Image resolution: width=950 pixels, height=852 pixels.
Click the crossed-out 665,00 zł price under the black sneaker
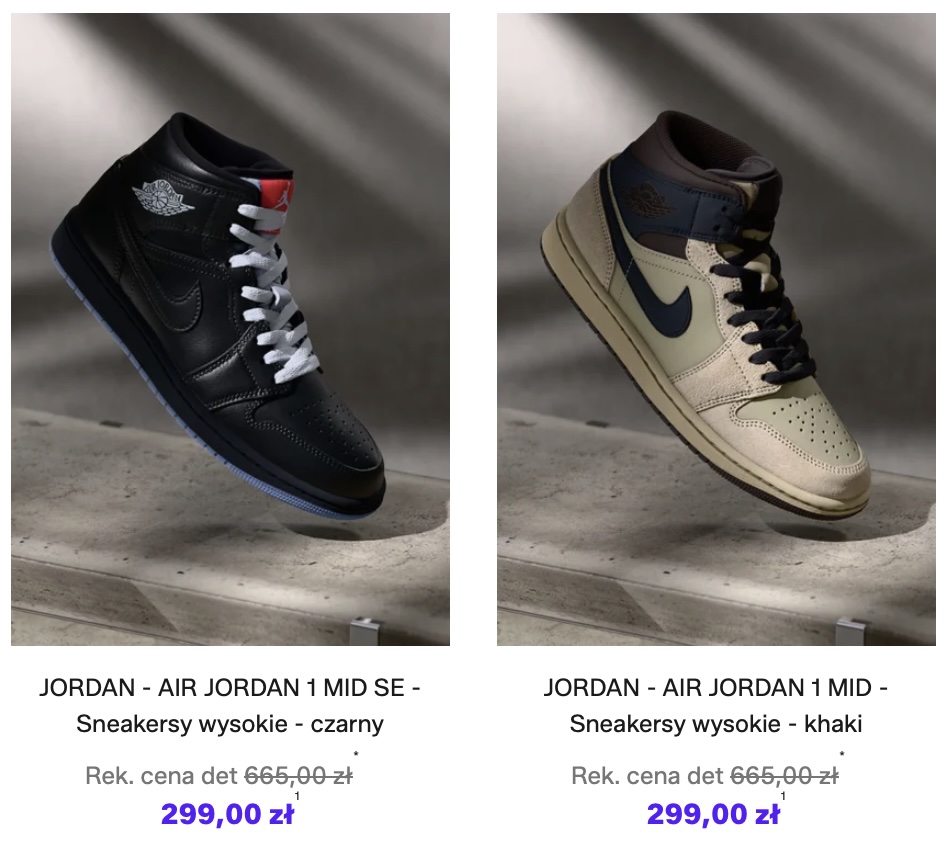point(298,776)
